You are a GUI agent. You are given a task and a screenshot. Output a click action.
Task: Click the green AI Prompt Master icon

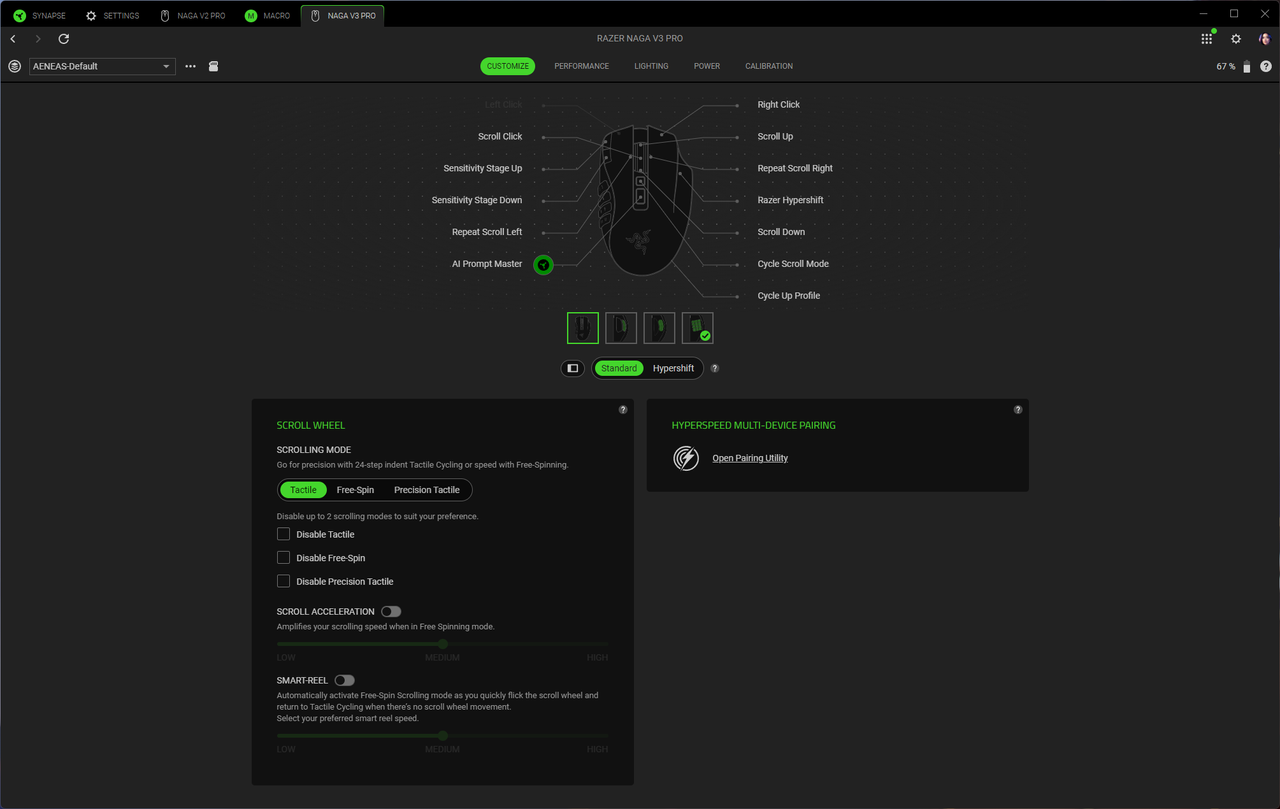[x=543, y=265]
